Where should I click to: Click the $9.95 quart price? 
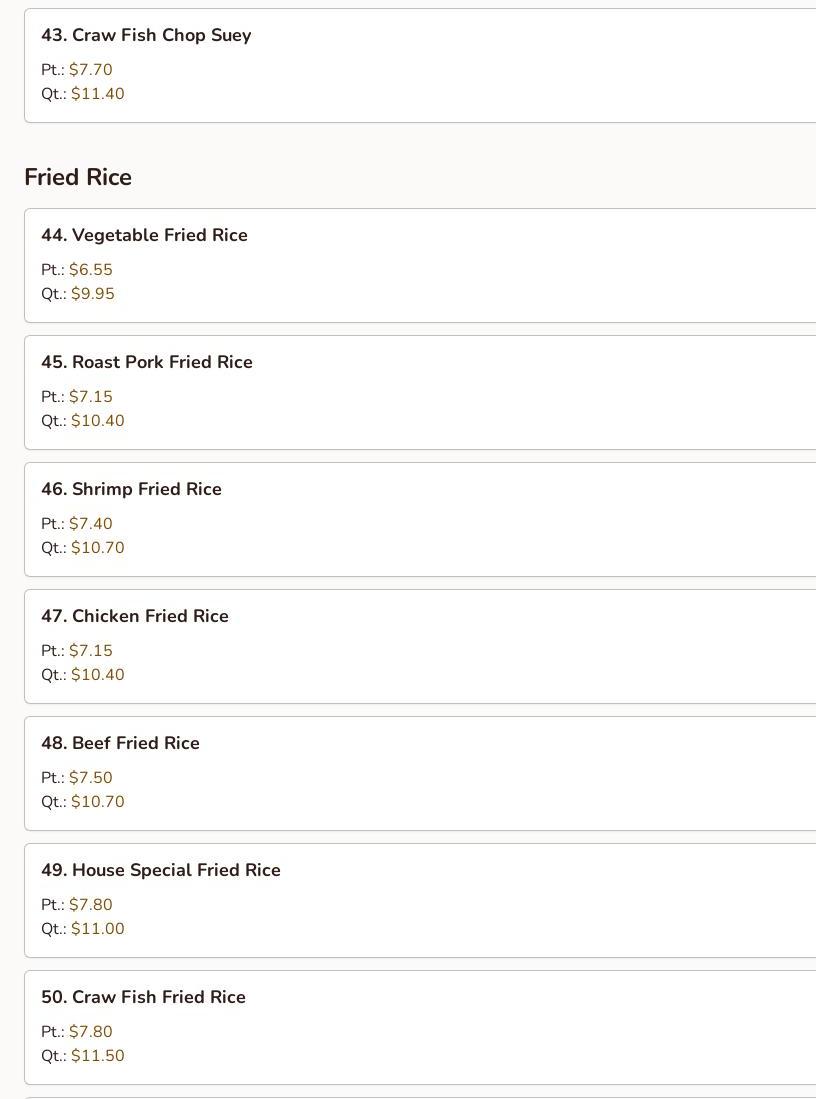[93, 294]
